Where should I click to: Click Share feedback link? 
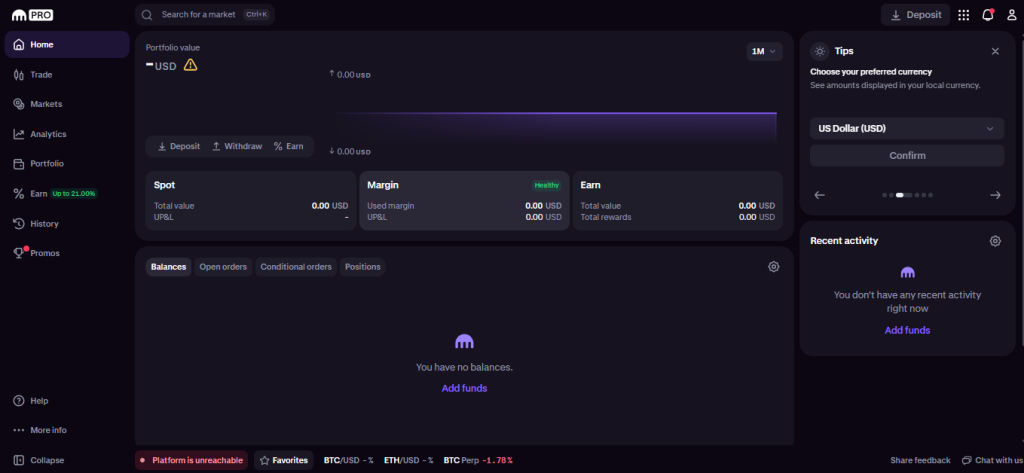click(920, 460)
